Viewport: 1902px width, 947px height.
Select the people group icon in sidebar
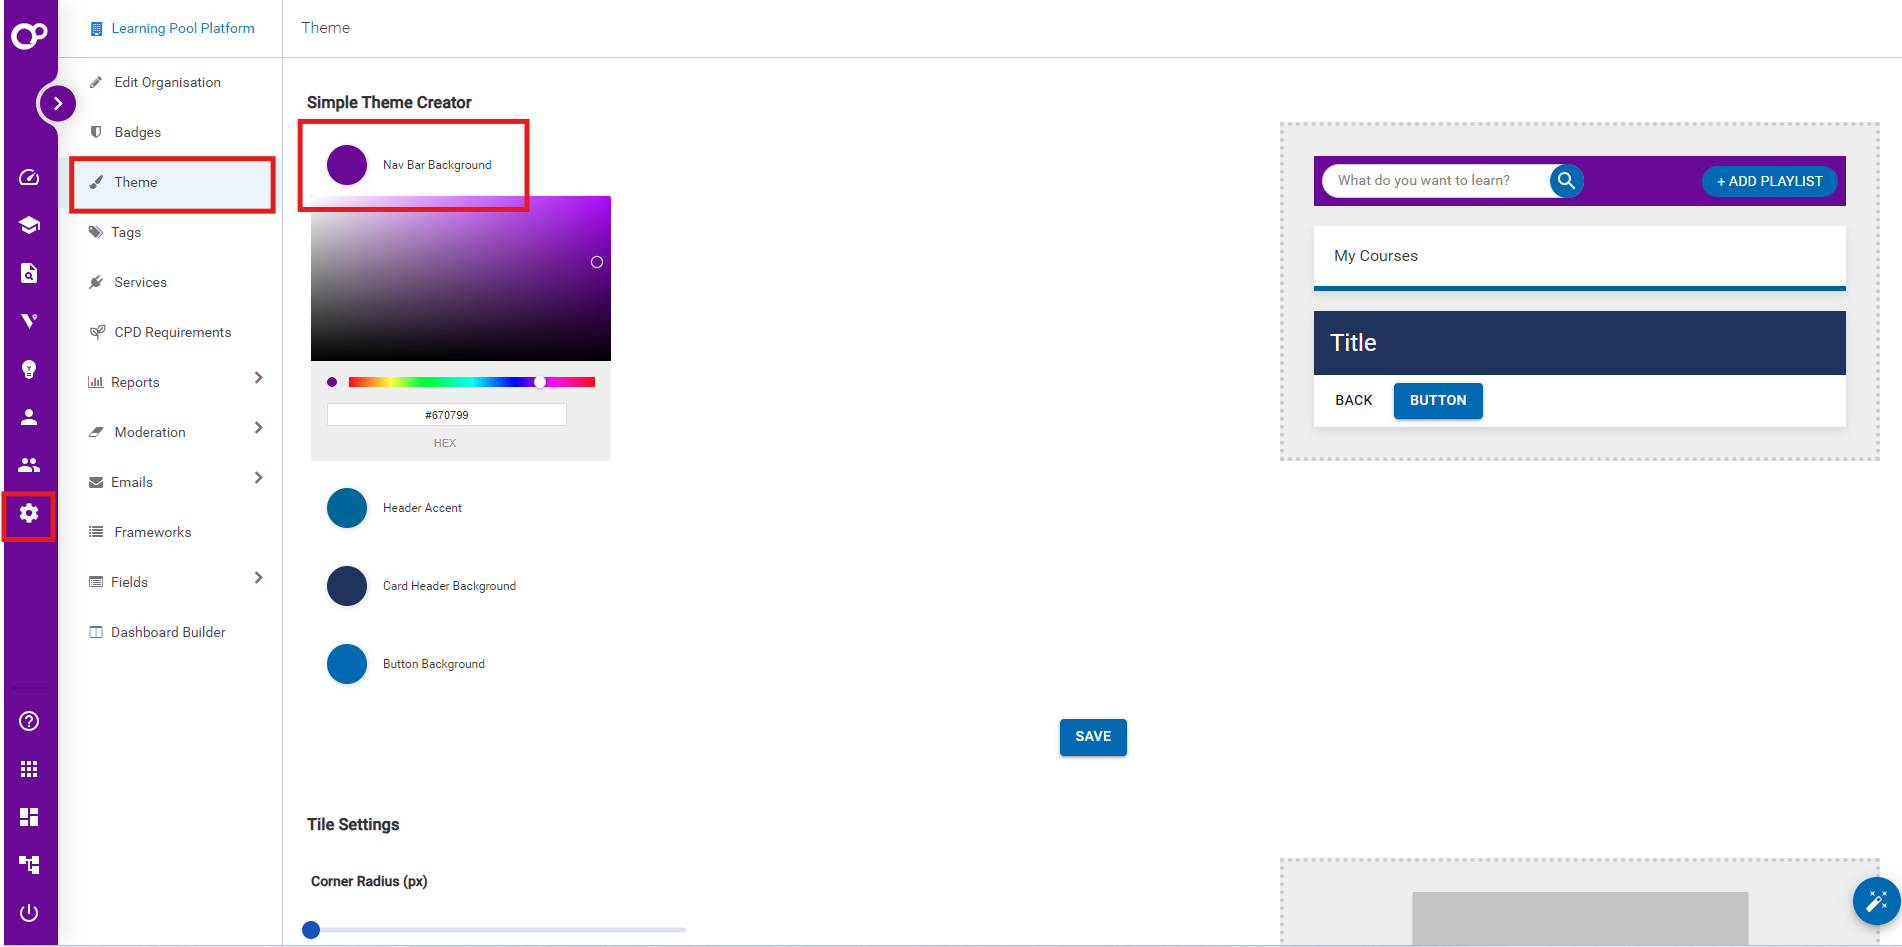click(29, 464)
